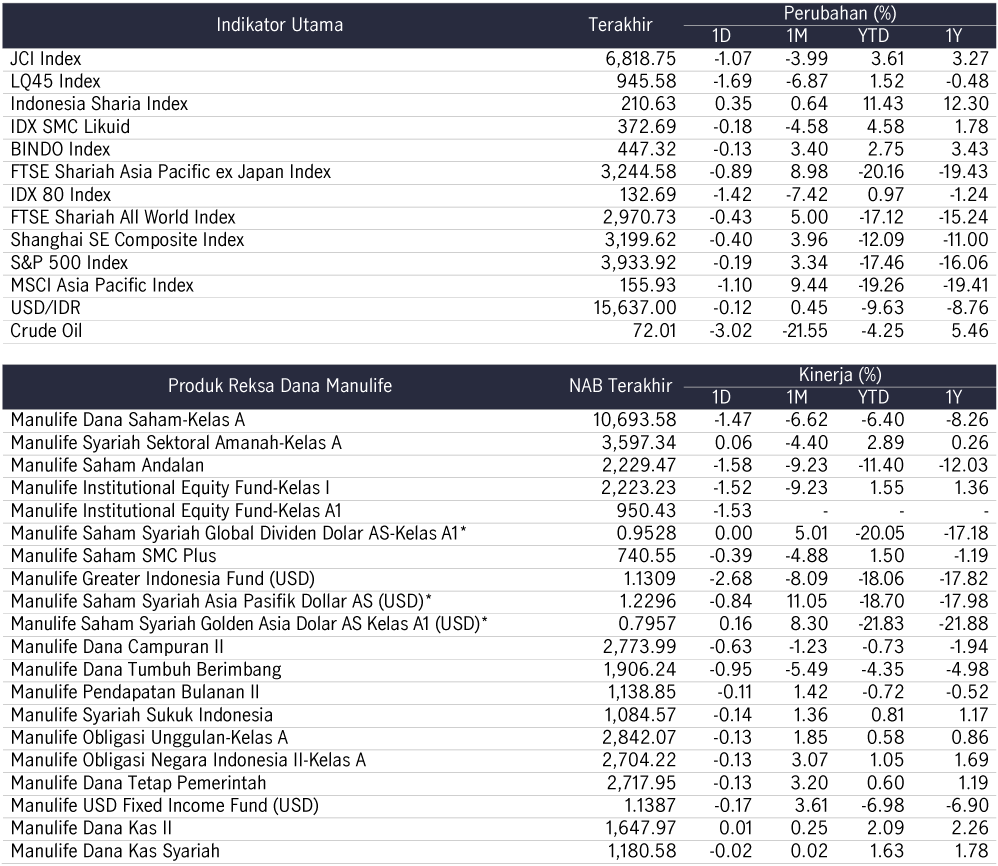The height and width of the screenshot is (866, 998).
Task: Click 'Manulife Dana Saham-Kelas A' fund name
Action: click(x=128, y=421)
